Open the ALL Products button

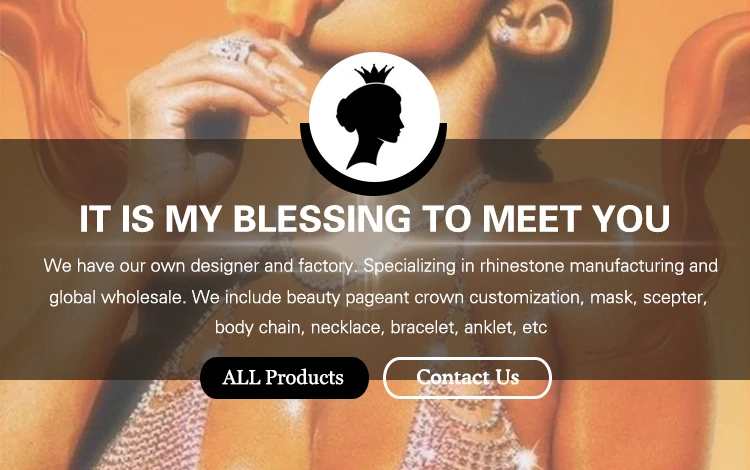[284, 378]
